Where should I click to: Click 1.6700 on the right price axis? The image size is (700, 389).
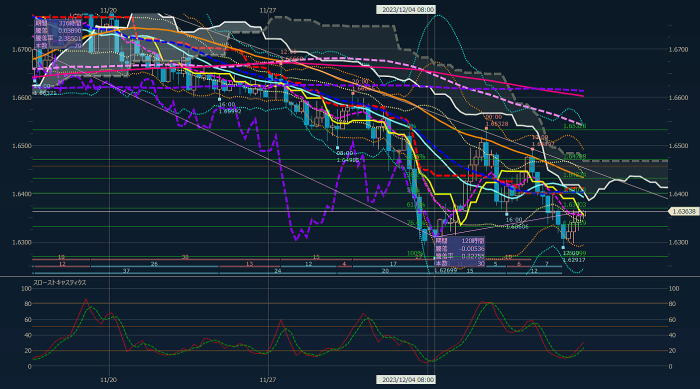click(x=678, y=50)
